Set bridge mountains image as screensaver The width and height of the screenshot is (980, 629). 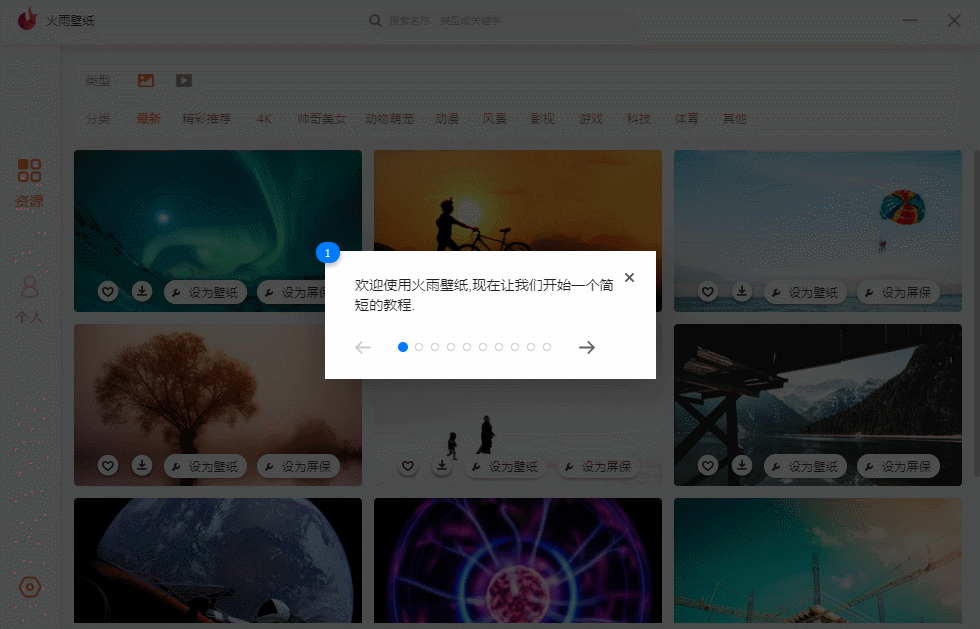pos(898,466)
